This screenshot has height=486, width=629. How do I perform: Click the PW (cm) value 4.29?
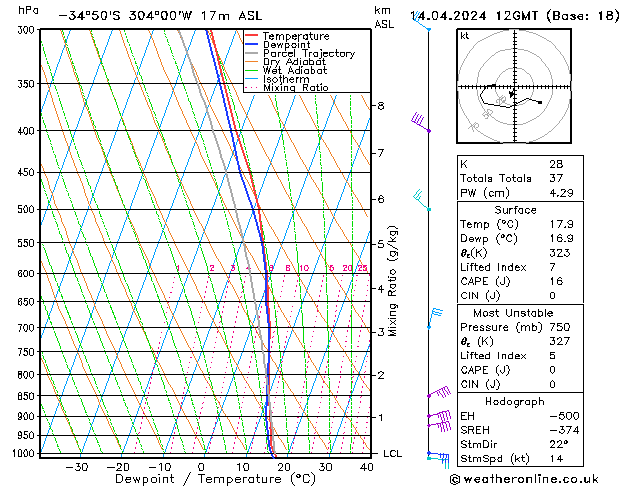(561, 193)
